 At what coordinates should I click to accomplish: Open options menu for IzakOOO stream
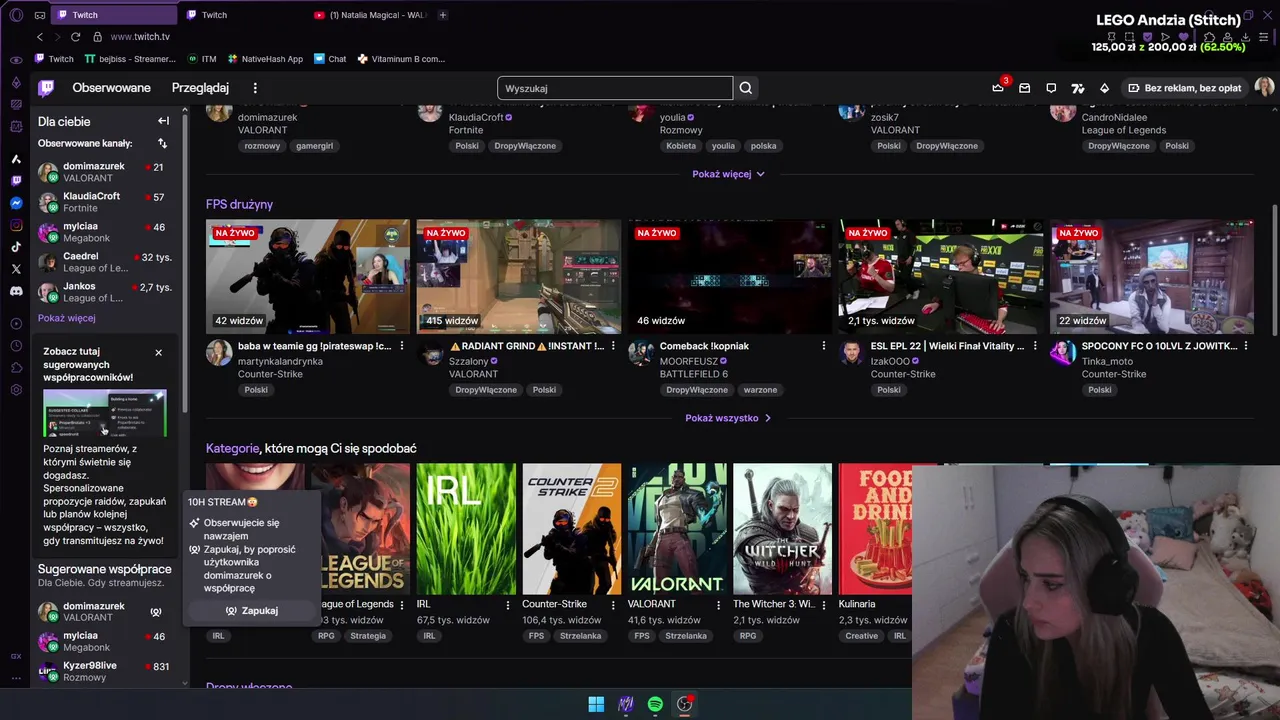(1035, 346)
